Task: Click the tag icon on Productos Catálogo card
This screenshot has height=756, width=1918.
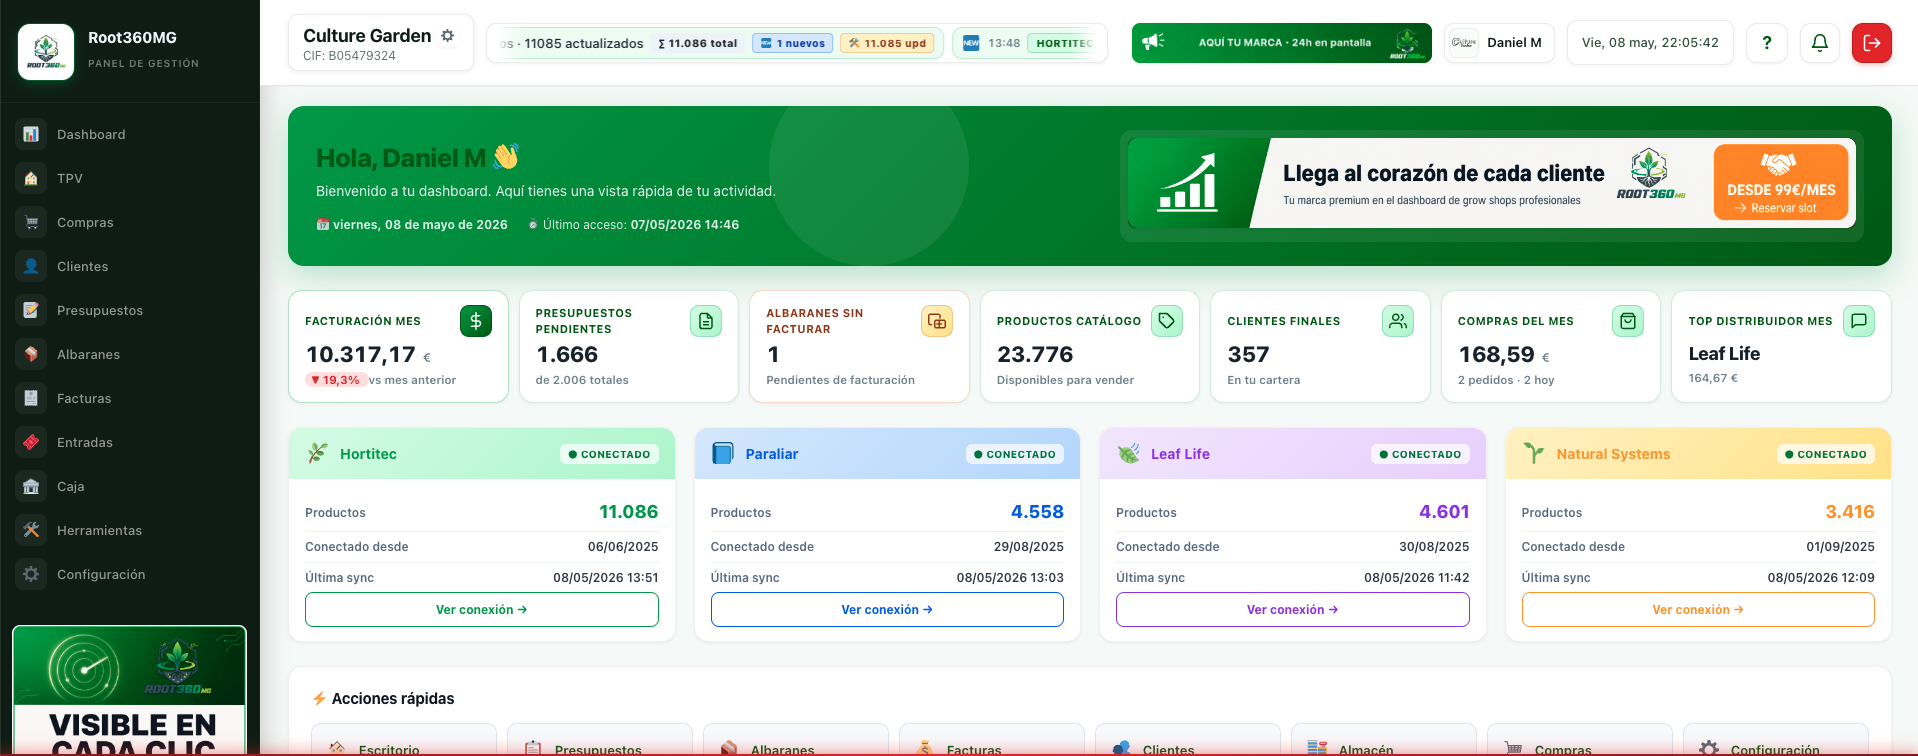Action: coord(1167,321)
